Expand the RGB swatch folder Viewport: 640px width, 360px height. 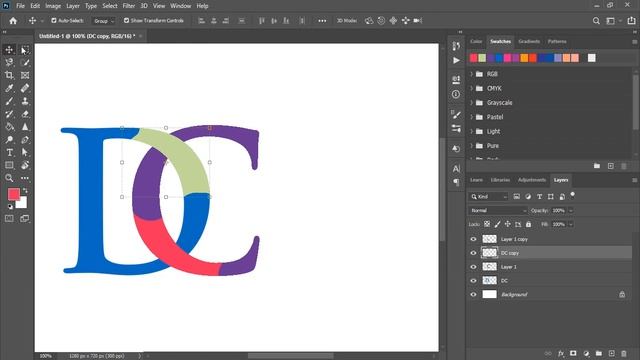[x=472, y=74]
